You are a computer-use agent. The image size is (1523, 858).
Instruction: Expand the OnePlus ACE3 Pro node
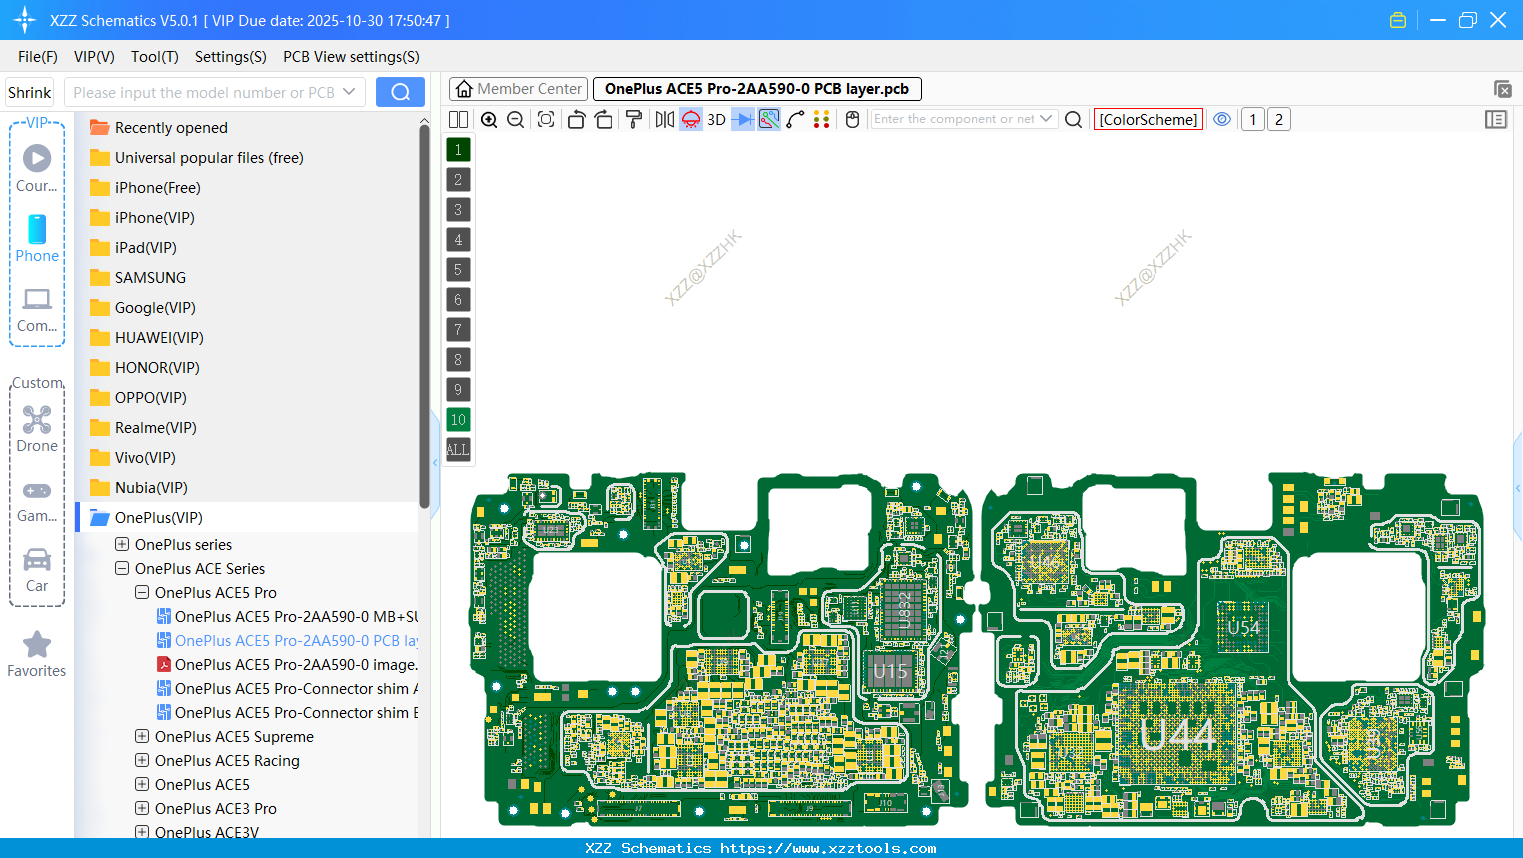[142, 808]
